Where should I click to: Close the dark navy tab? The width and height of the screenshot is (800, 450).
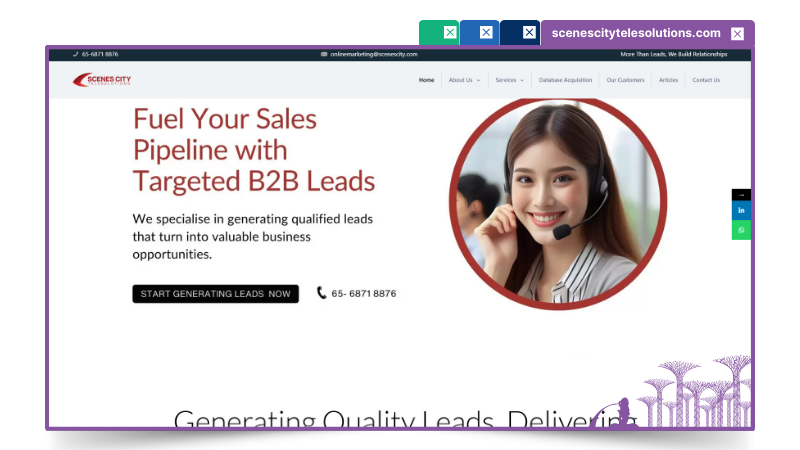529,32
